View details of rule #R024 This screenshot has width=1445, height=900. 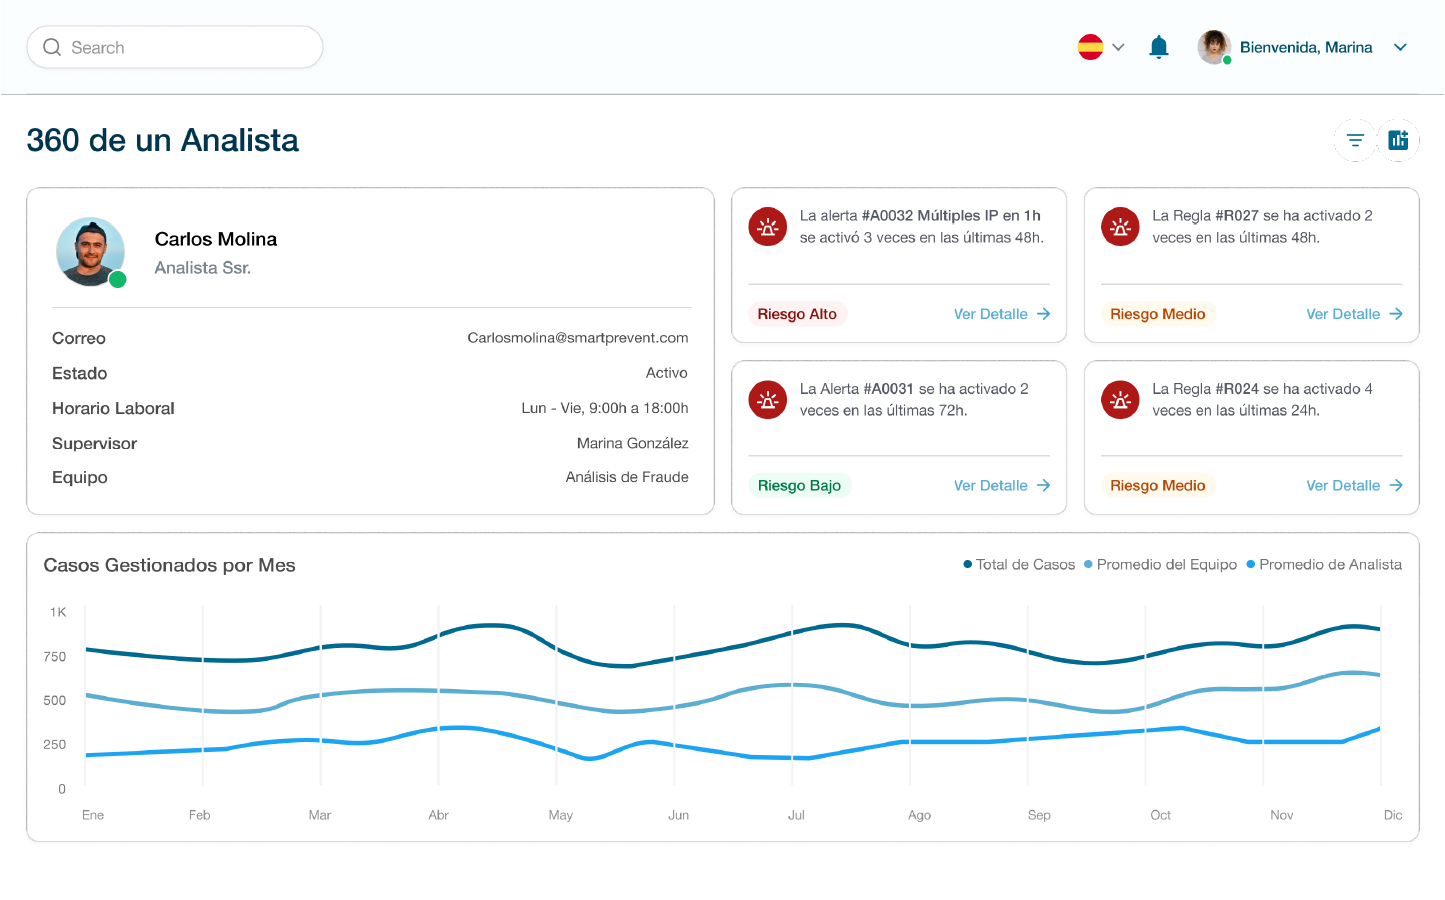(x=1343, y=485)
